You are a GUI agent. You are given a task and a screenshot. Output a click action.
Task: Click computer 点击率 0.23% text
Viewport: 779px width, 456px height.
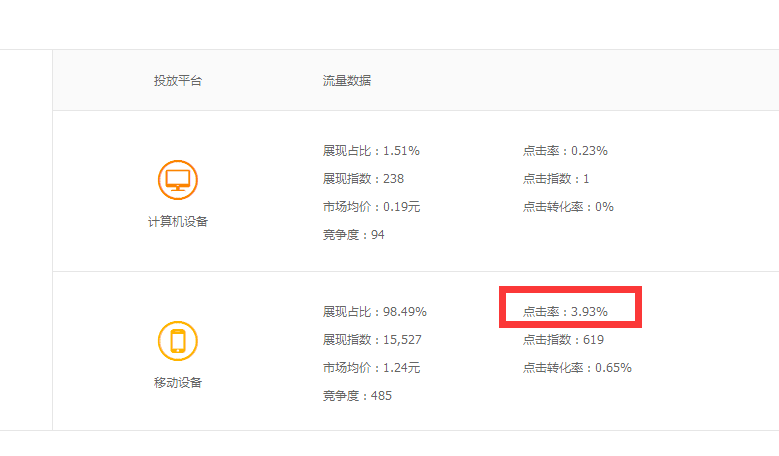pyautogui.click(x=565, y=151)
